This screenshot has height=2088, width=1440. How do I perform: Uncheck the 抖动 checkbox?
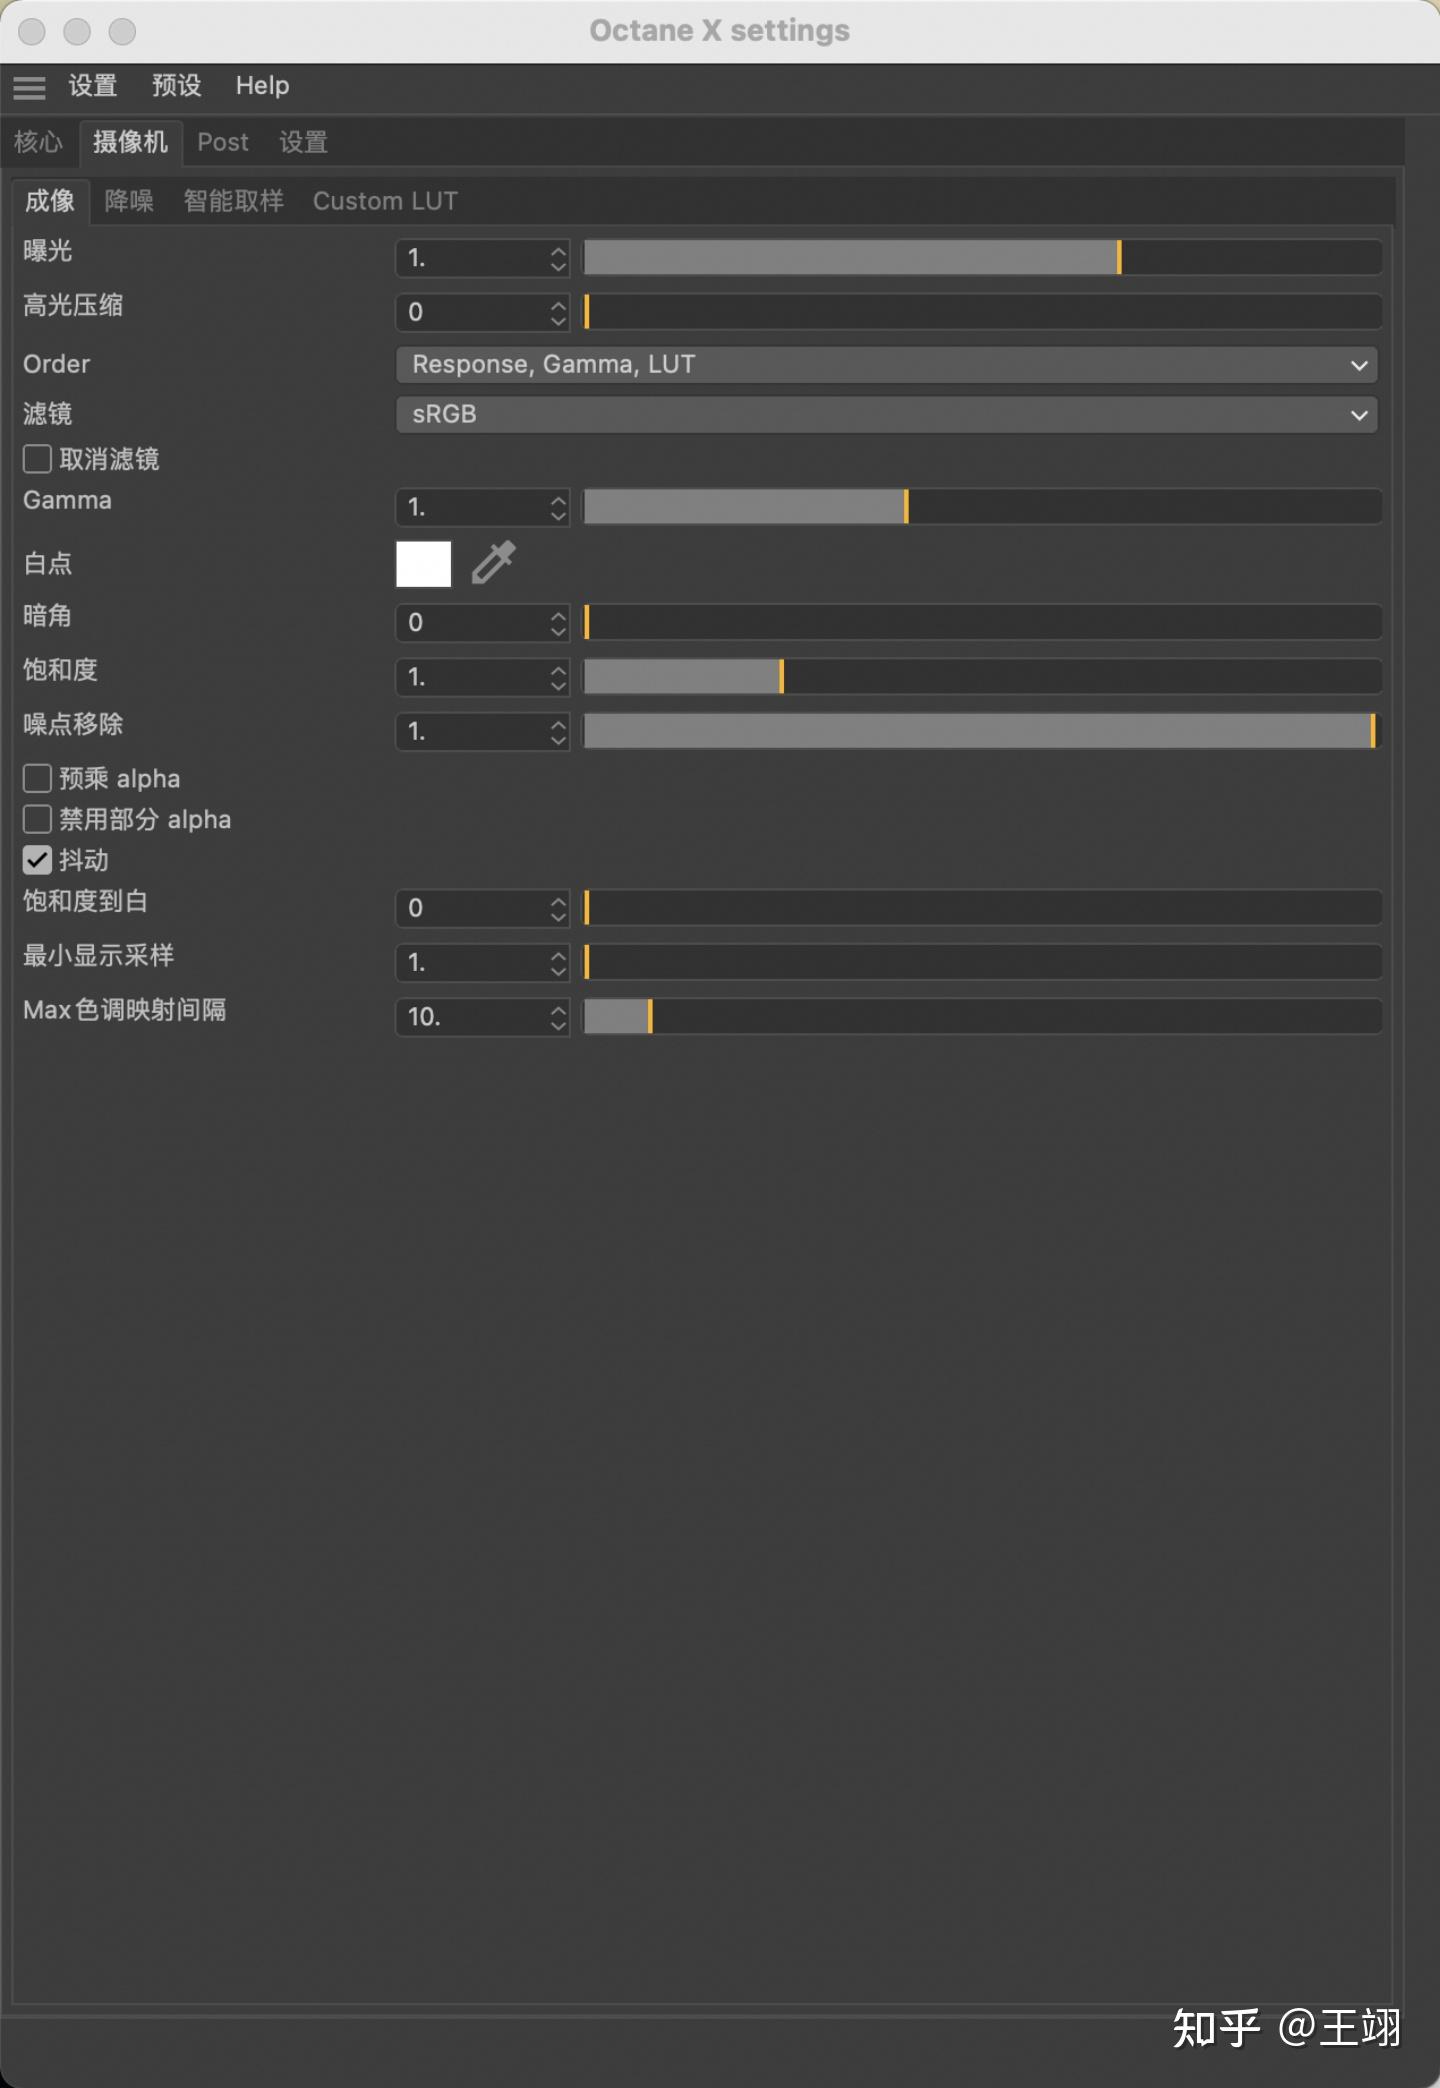(37, 860)
